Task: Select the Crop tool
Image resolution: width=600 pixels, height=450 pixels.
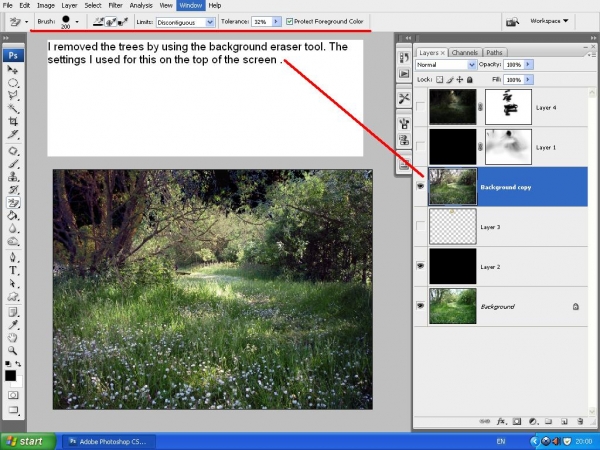Action: point(13,122)
